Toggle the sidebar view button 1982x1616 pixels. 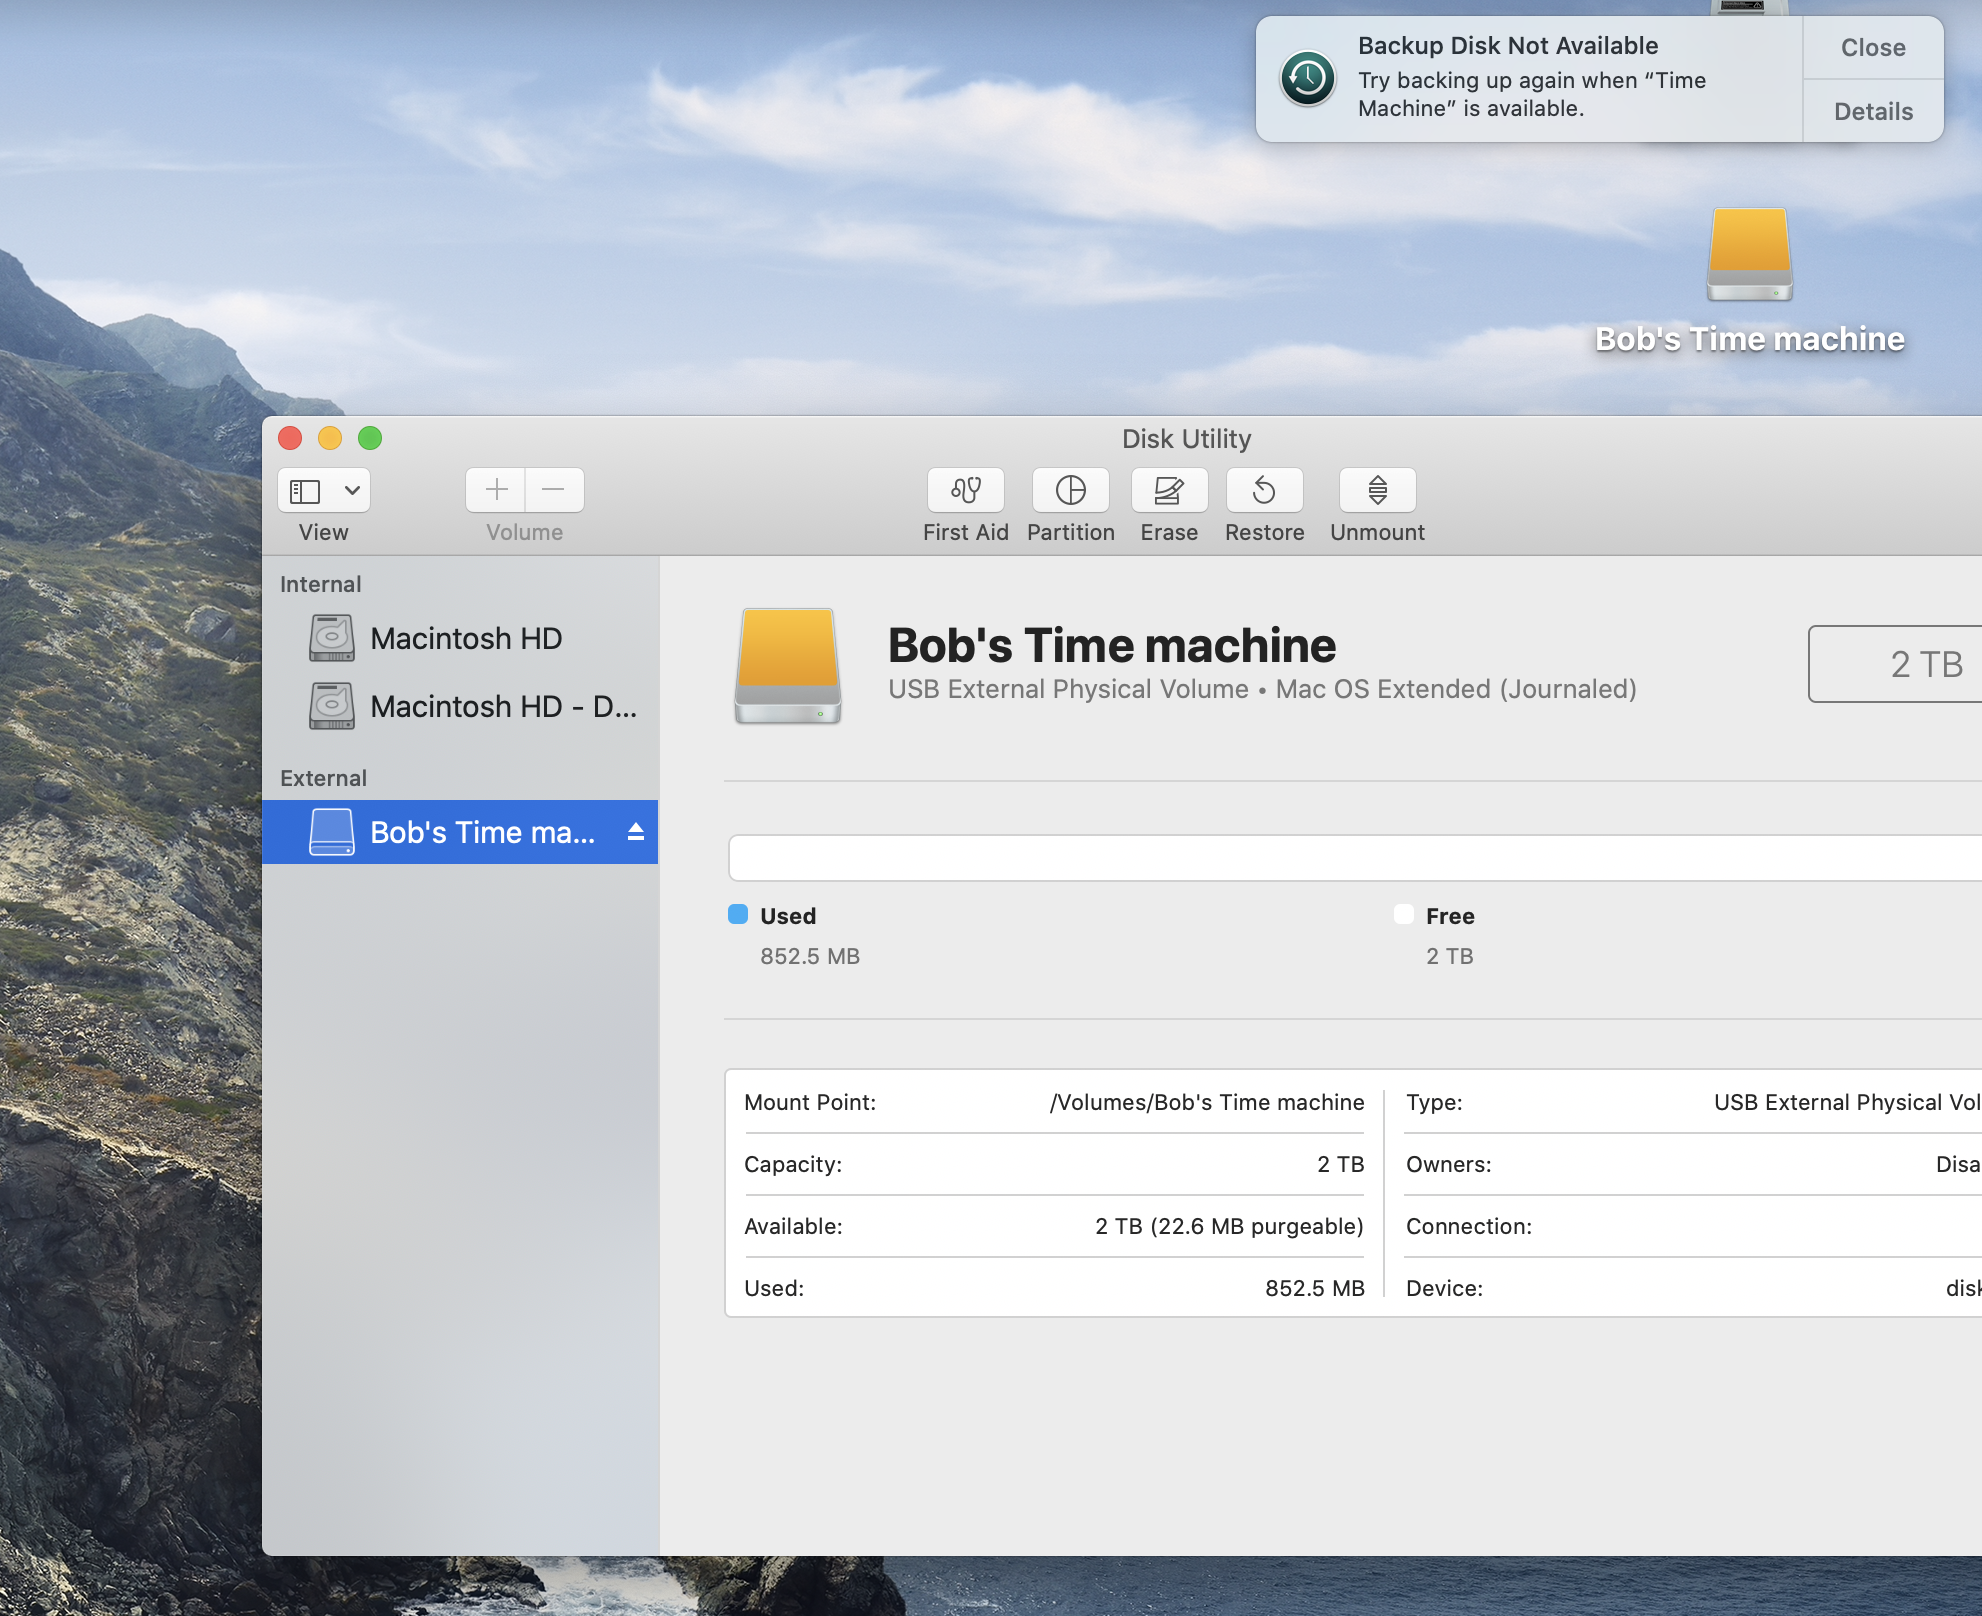click(305, 491)
